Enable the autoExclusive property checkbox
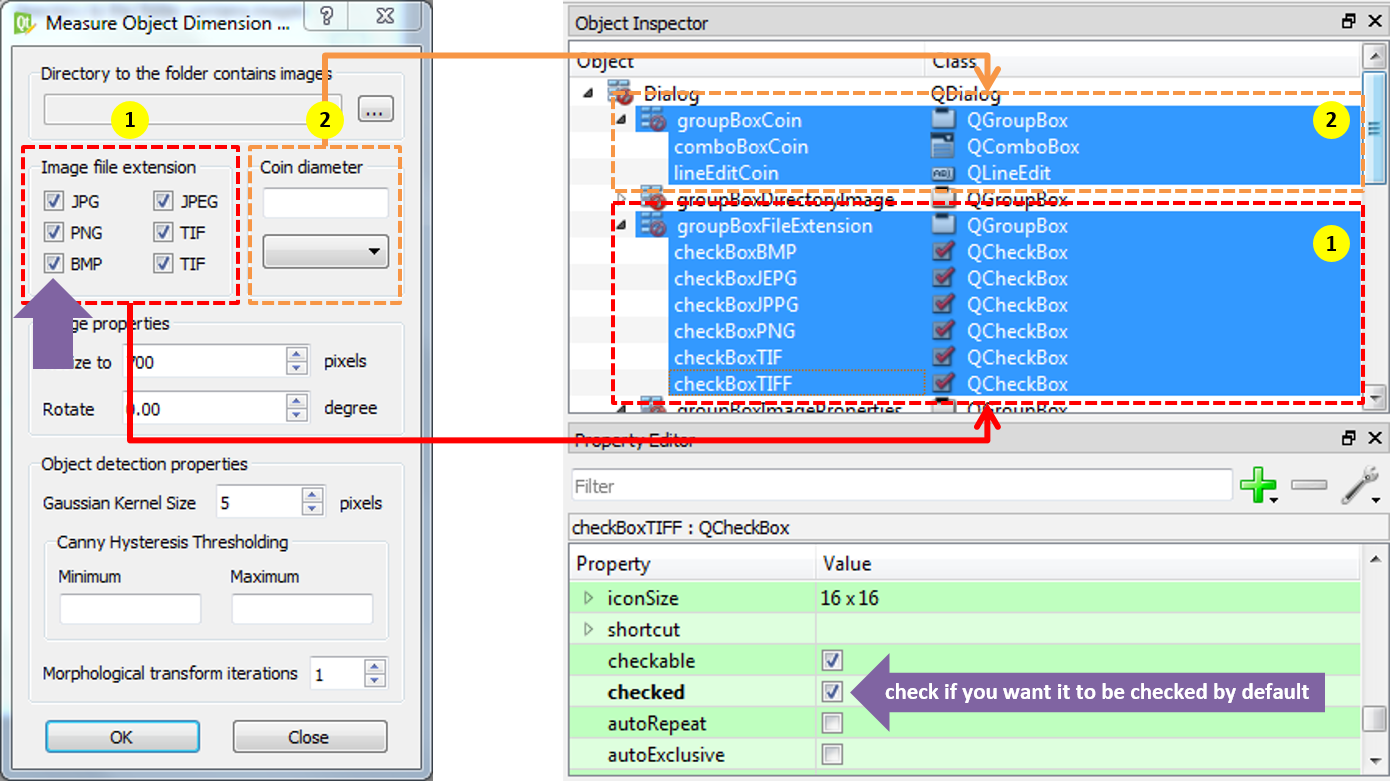The width and height of the screenshot is (1390, 781). [831, 754]
